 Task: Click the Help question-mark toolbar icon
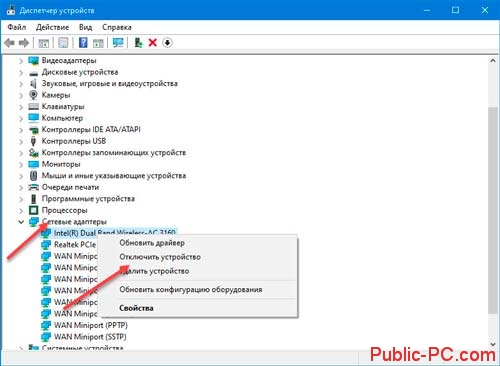83,43
